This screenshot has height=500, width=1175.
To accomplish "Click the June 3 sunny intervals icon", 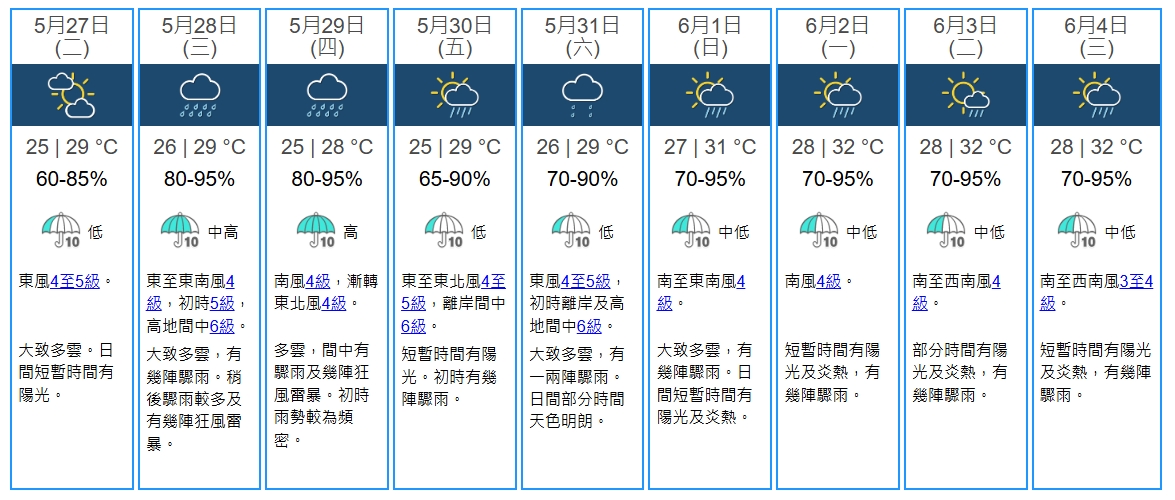I will pos(965,95).
